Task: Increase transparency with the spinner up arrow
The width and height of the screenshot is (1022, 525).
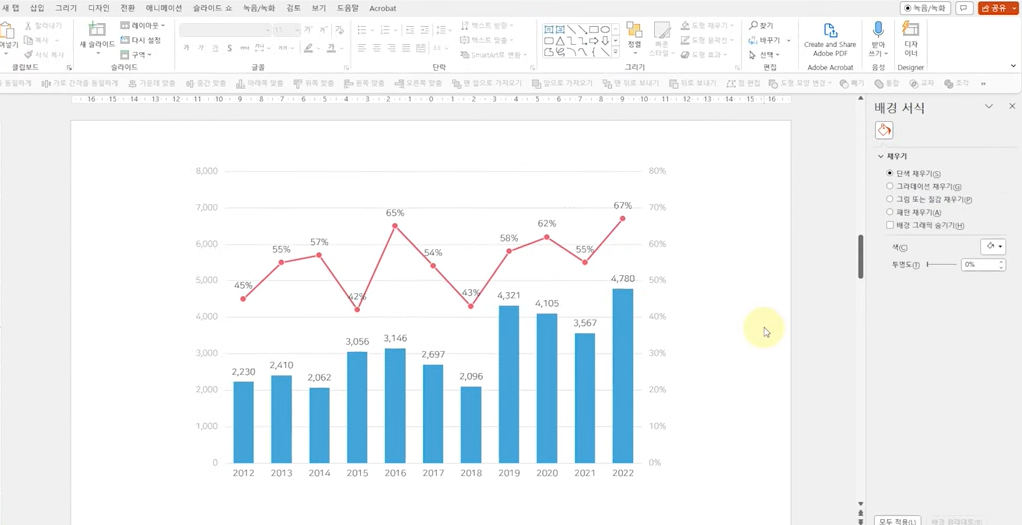Action: click(x=1001, y=262)
